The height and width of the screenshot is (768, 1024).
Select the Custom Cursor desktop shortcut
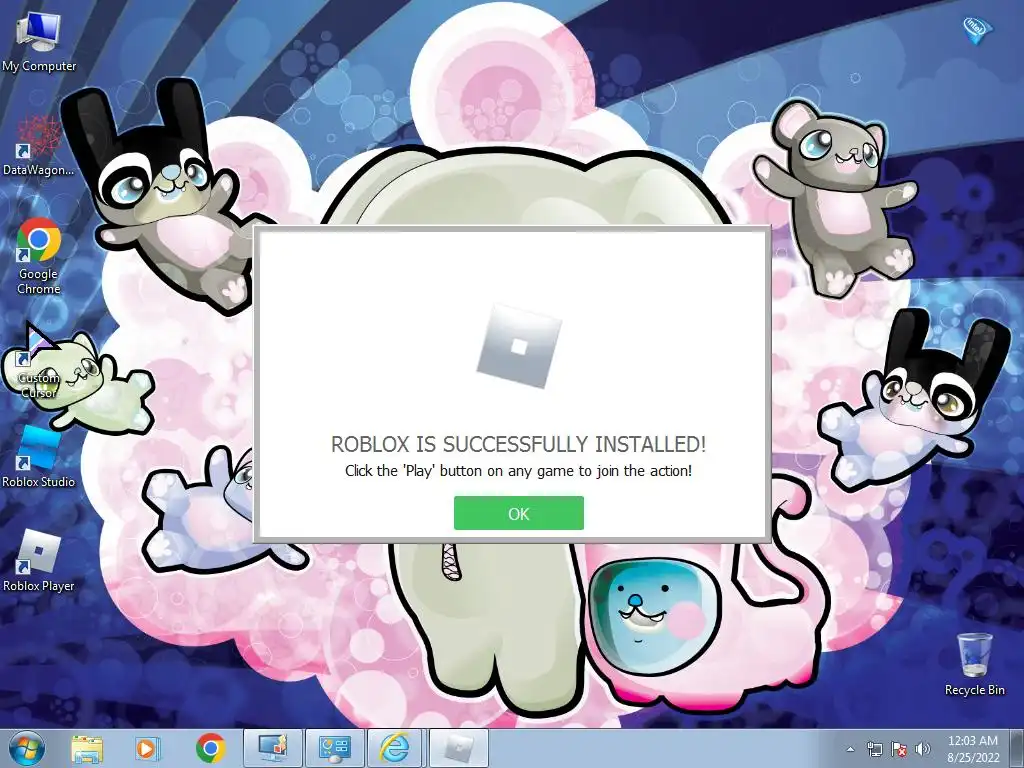(39, 361)
